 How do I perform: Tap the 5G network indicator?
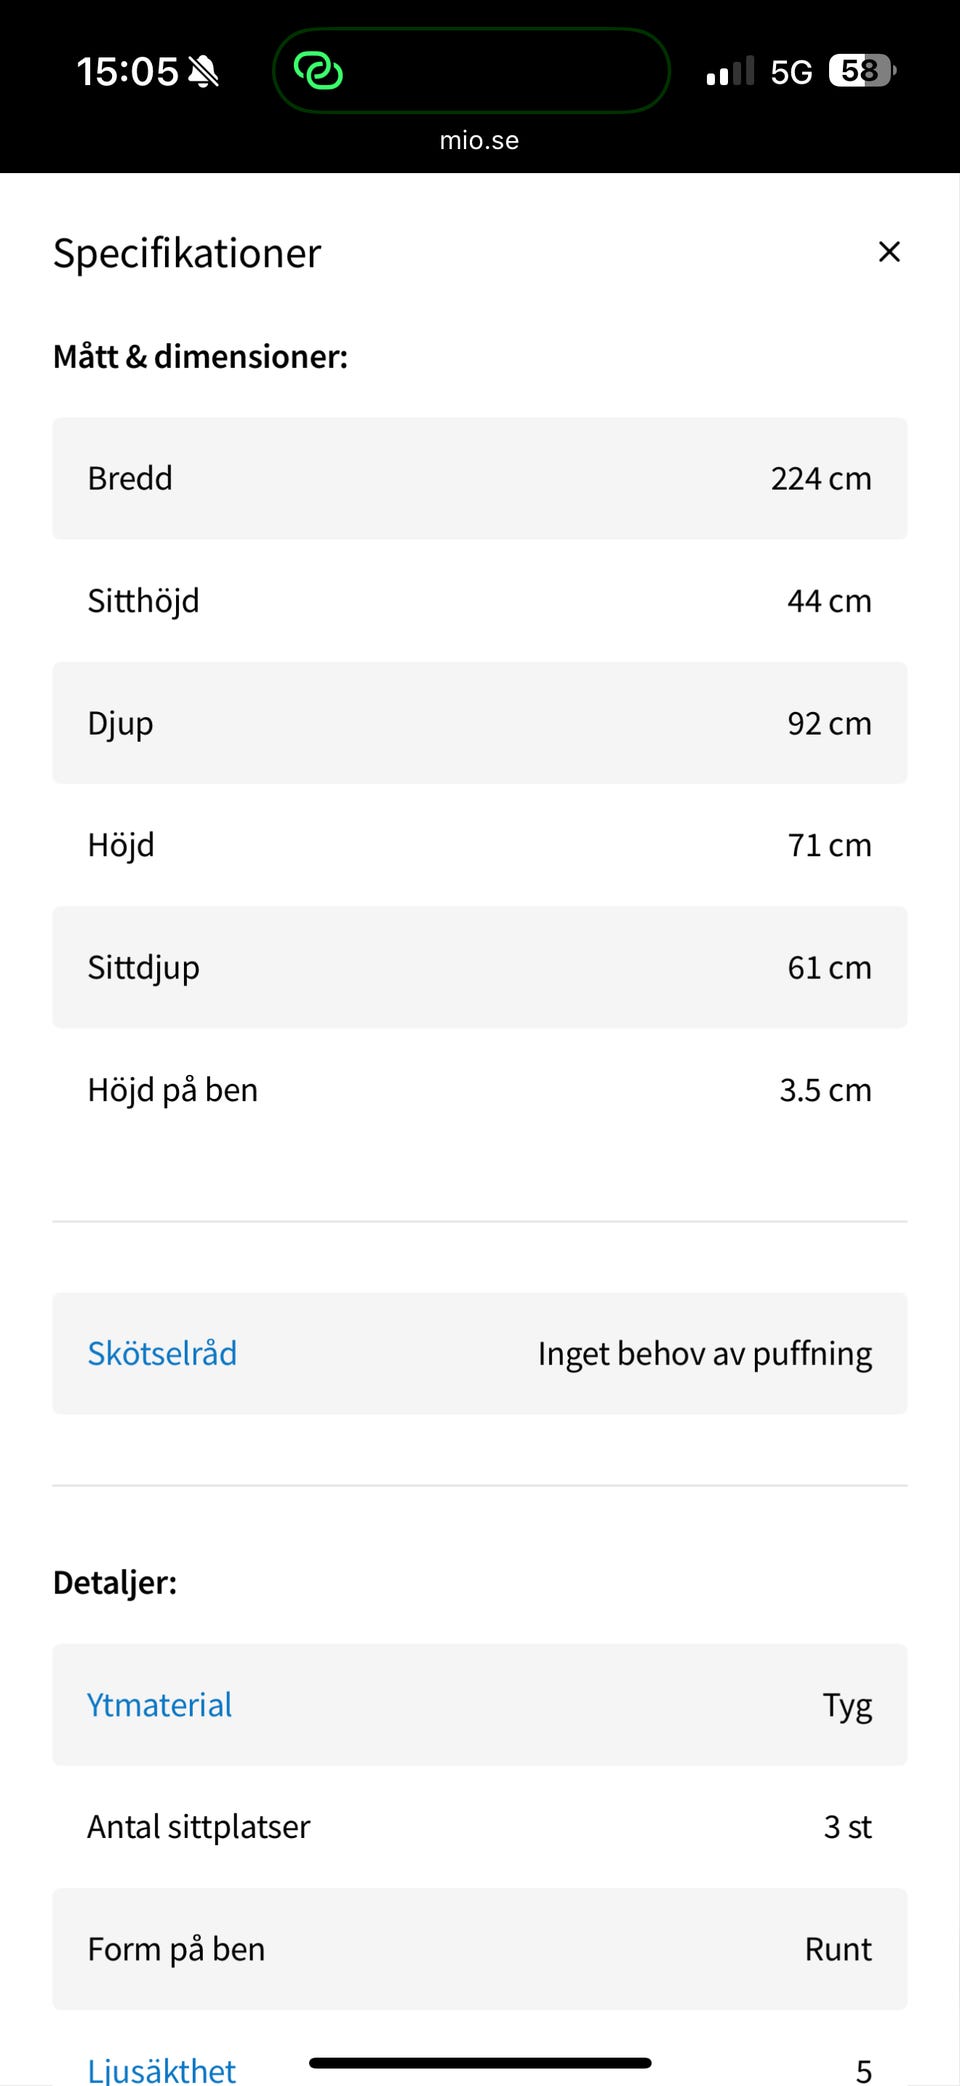pyautogui.click(x=791, y=72)
